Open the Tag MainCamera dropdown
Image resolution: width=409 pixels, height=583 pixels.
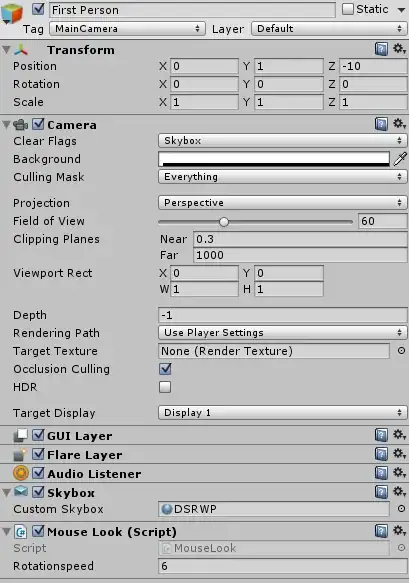point(127,29)
